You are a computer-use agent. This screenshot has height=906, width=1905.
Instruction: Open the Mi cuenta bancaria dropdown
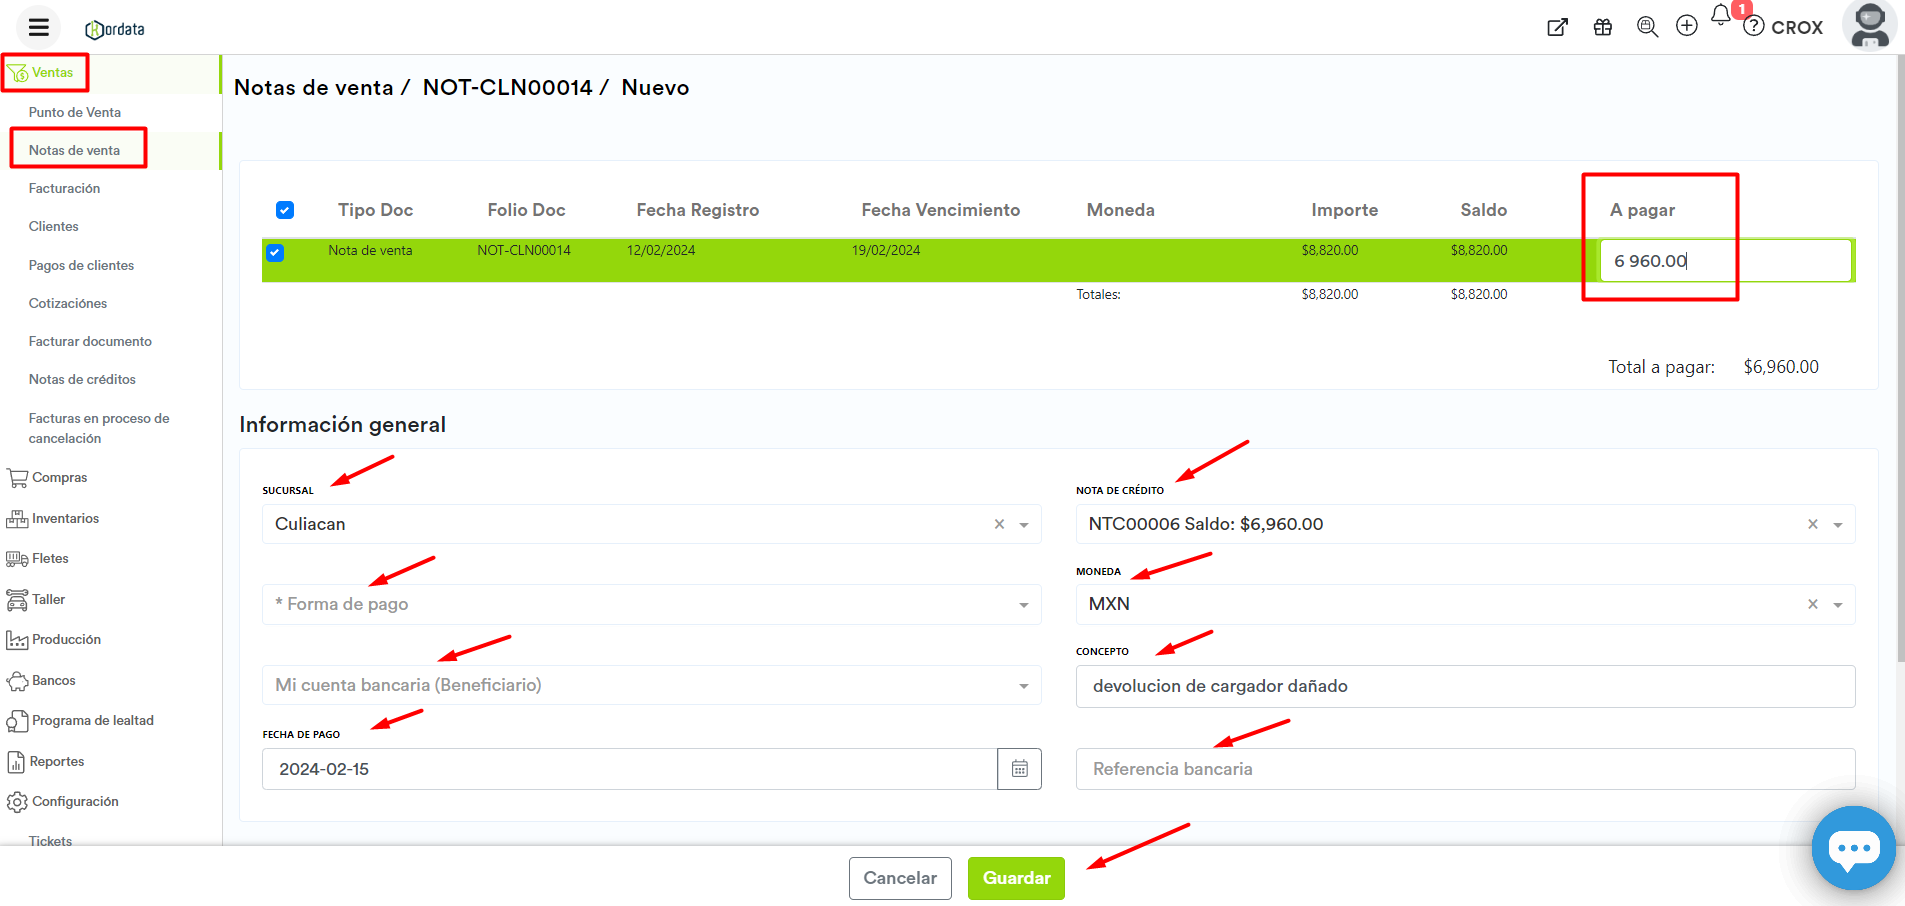pyautogui.click(x=1023, y=686)
